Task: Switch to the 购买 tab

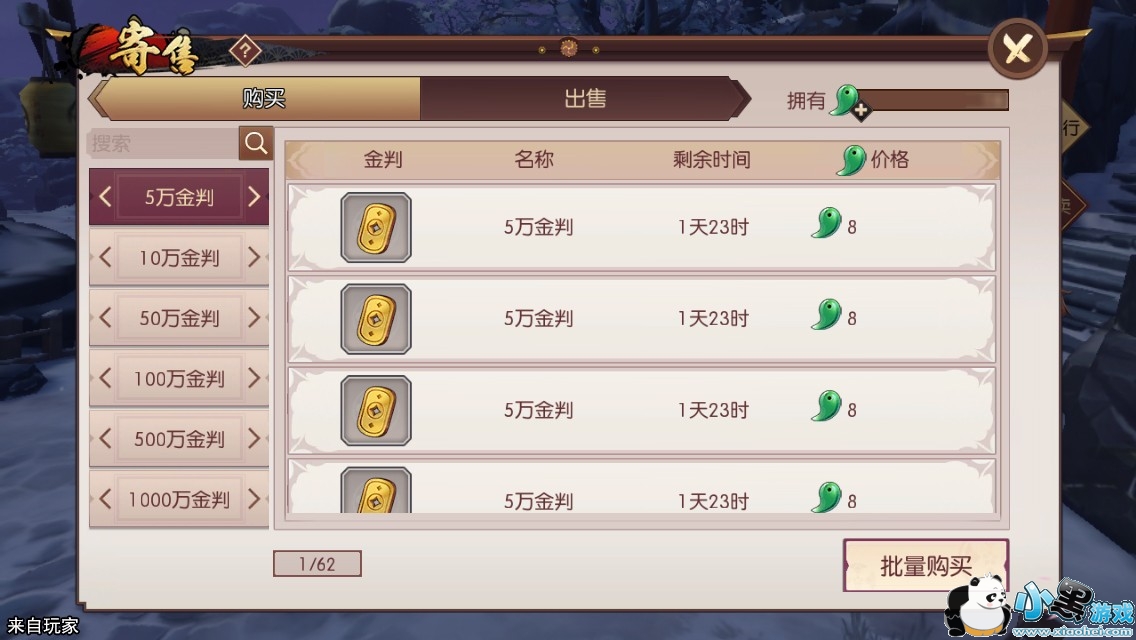Action: coord(263,99)
